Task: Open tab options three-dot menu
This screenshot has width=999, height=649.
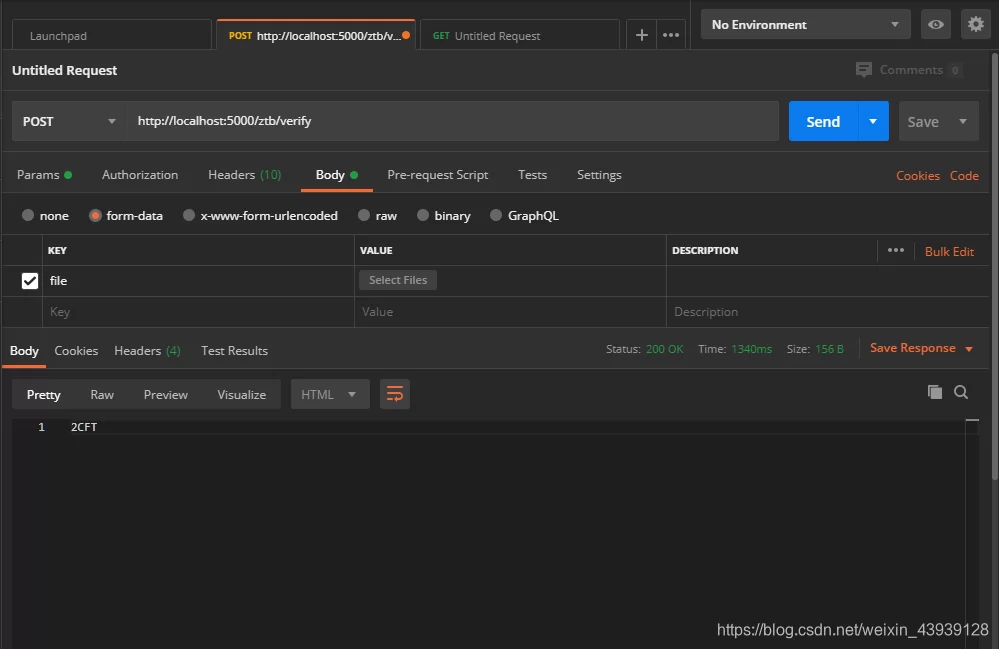Action: pyautogui.click(x=671, y=35)
